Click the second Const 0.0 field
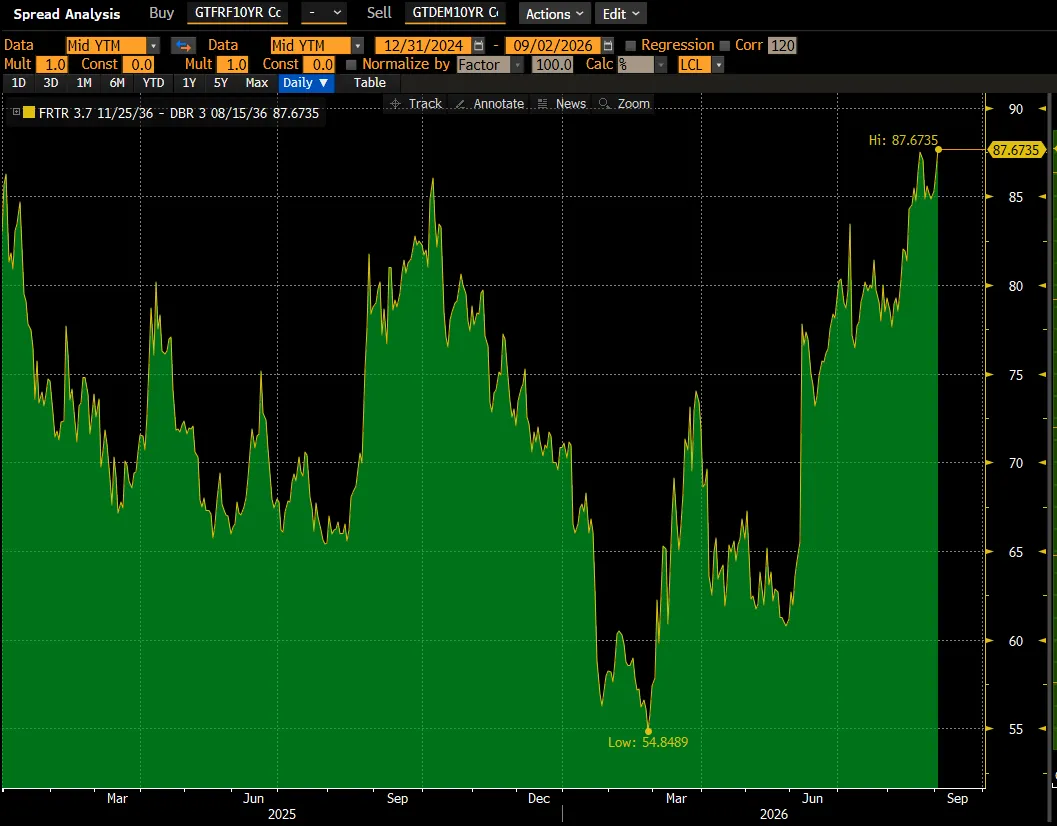This screenshot has height=826, width=1057. coord(319,65)
